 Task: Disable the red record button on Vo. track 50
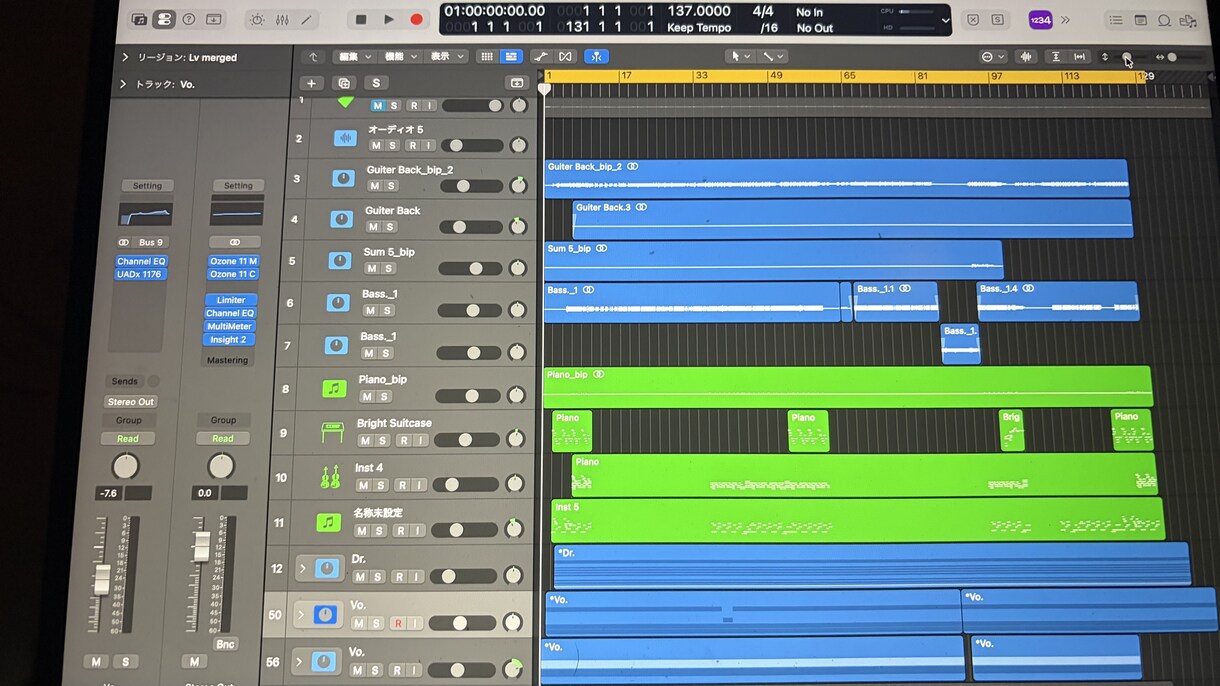coord(398,623)
